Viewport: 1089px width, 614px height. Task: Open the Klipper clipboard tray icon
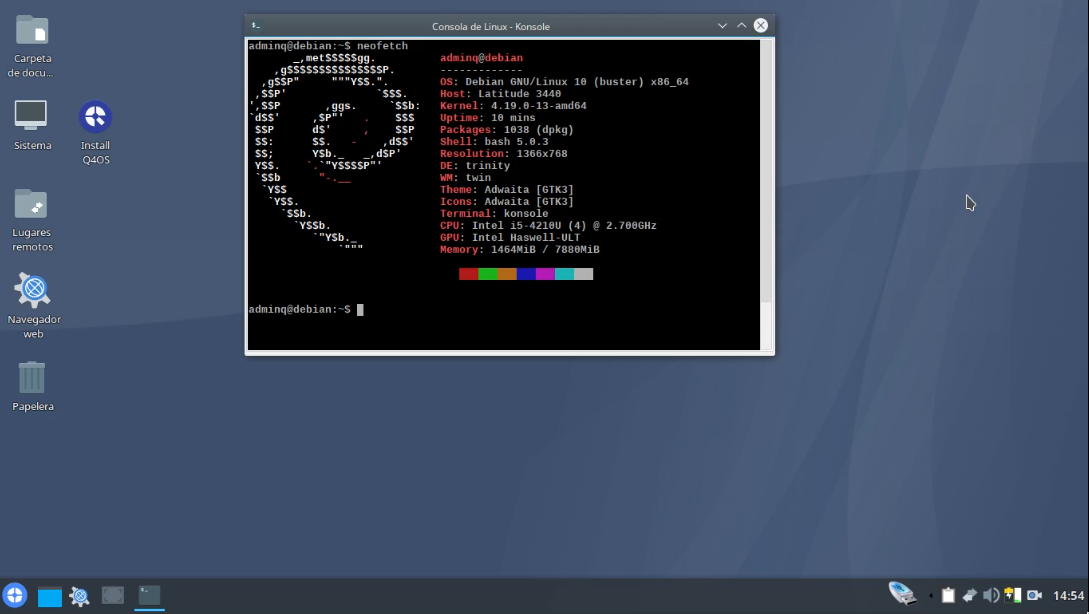(x=947, y=594)
